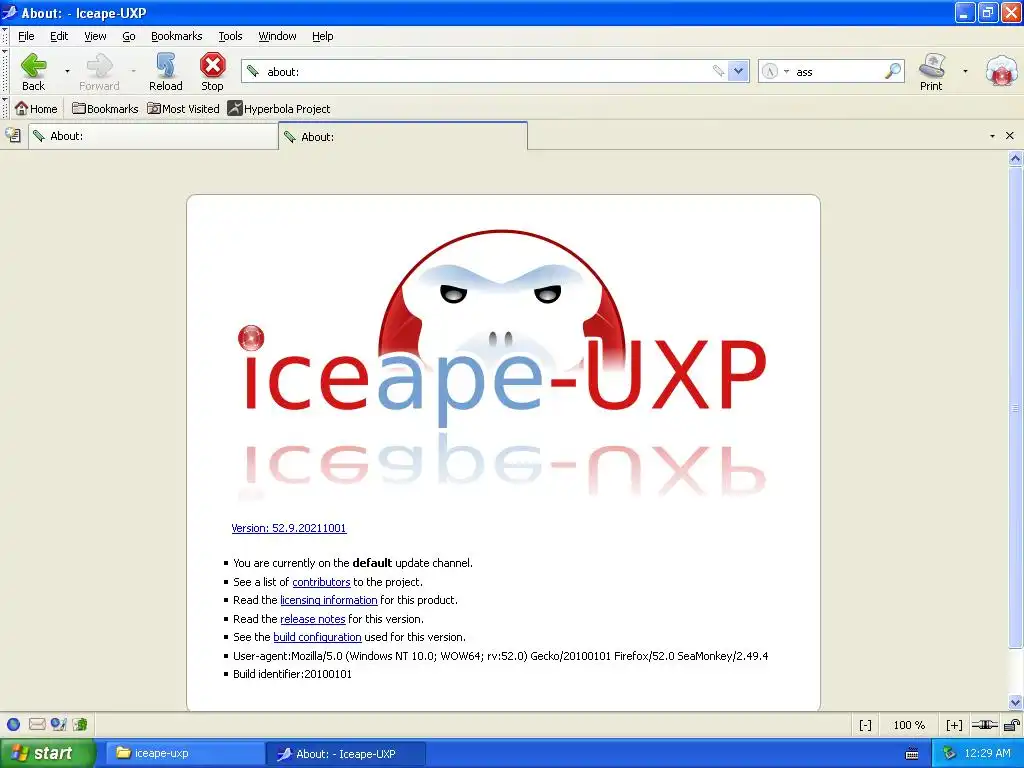The width and height of the screenshot is (1024, 768).
Task: Click the system tray network icon near the clock
Action: [950, 754]
